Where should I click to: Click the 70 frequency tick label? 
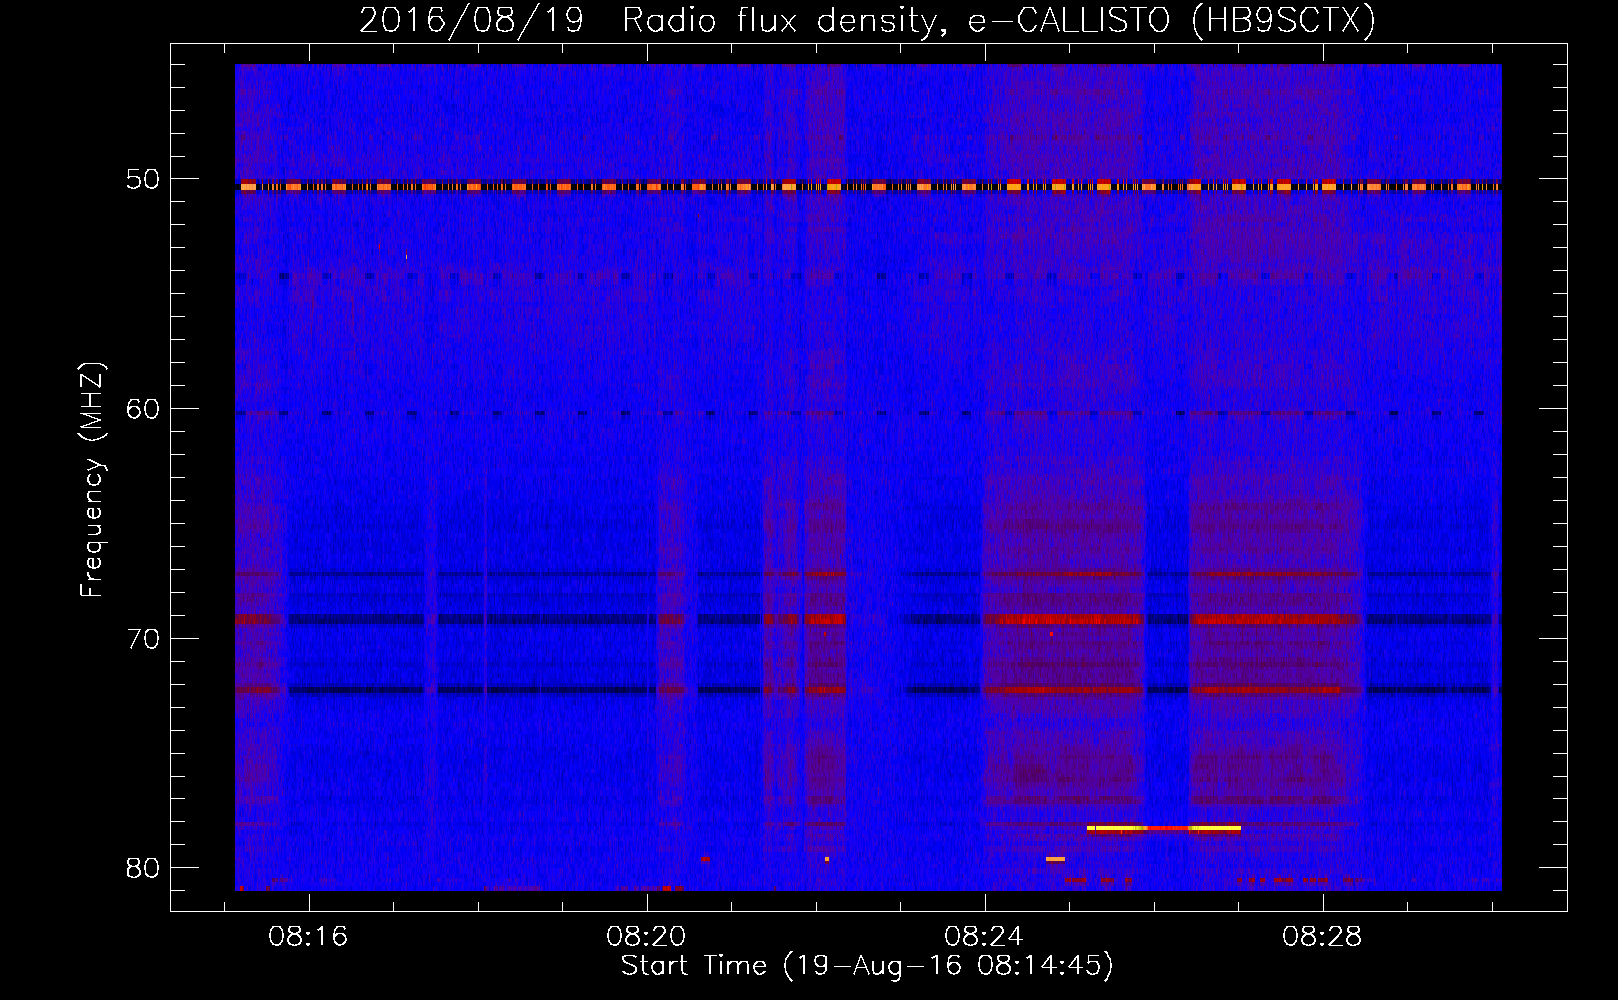pos(143,639)
